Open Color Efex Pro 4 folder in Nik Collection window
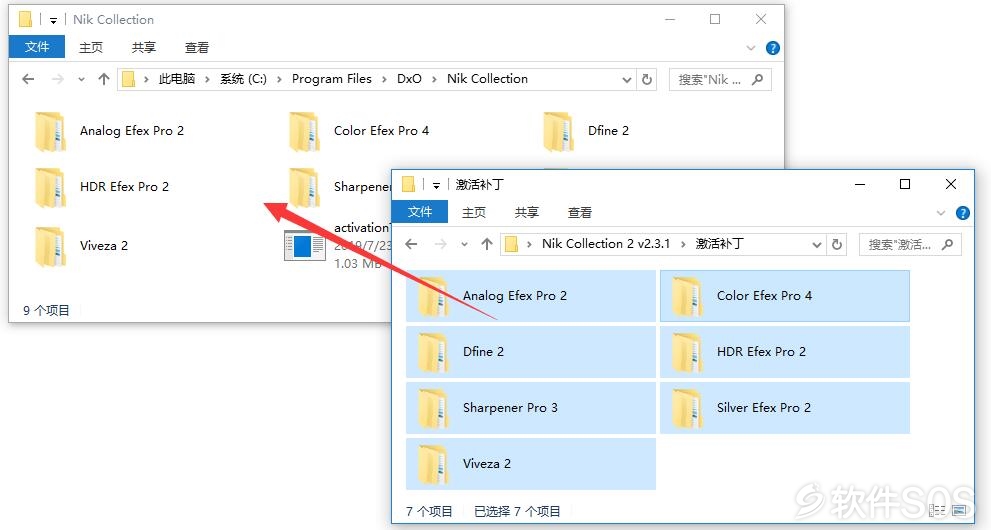Viewport: 991px width, 530px height. pos(360,131)
